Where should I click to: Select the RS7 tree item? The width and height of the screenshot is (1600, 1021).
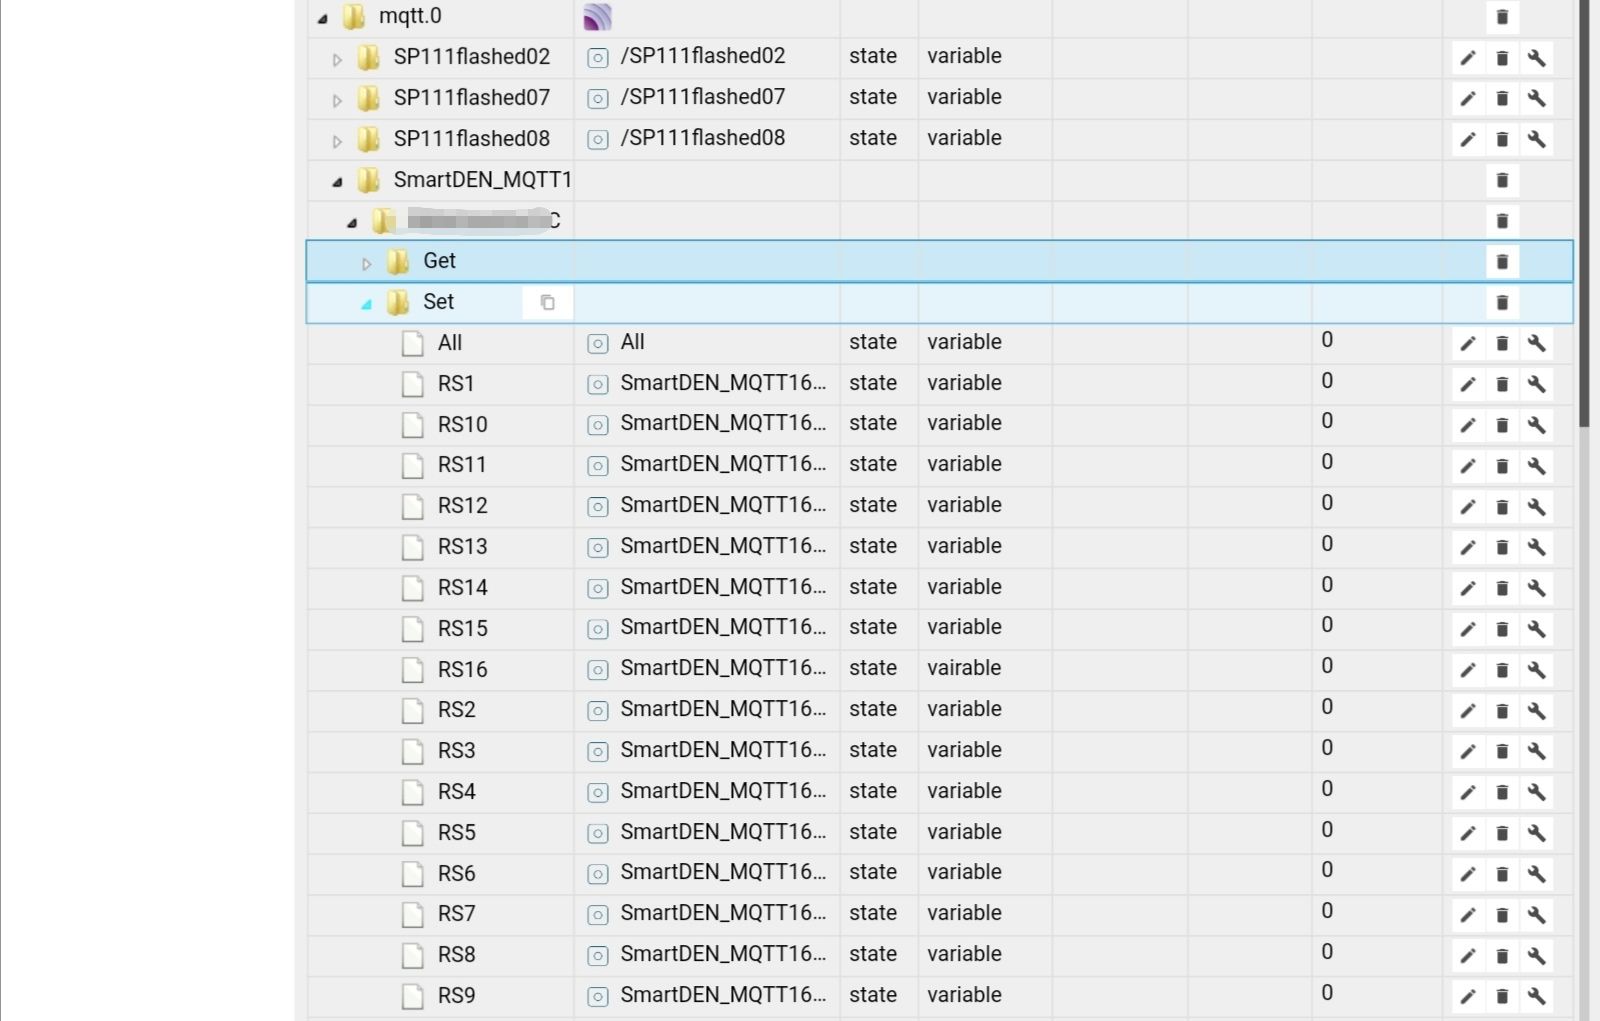coord(456,914)
